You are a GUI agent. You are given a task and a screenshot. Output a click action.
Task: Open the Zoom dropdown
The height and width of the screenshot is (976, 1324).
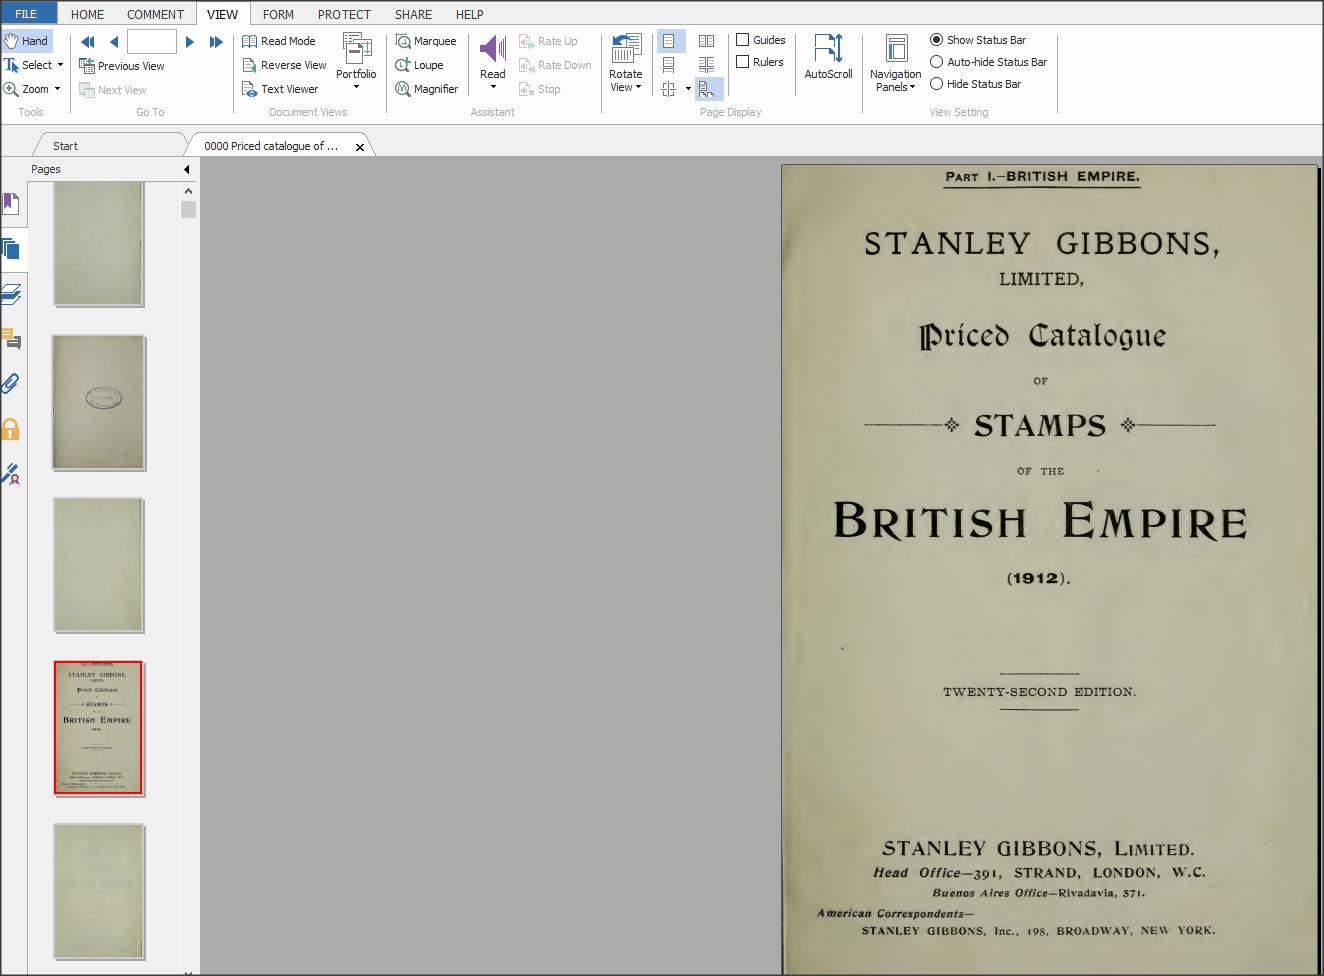click(x=57, y=89)
